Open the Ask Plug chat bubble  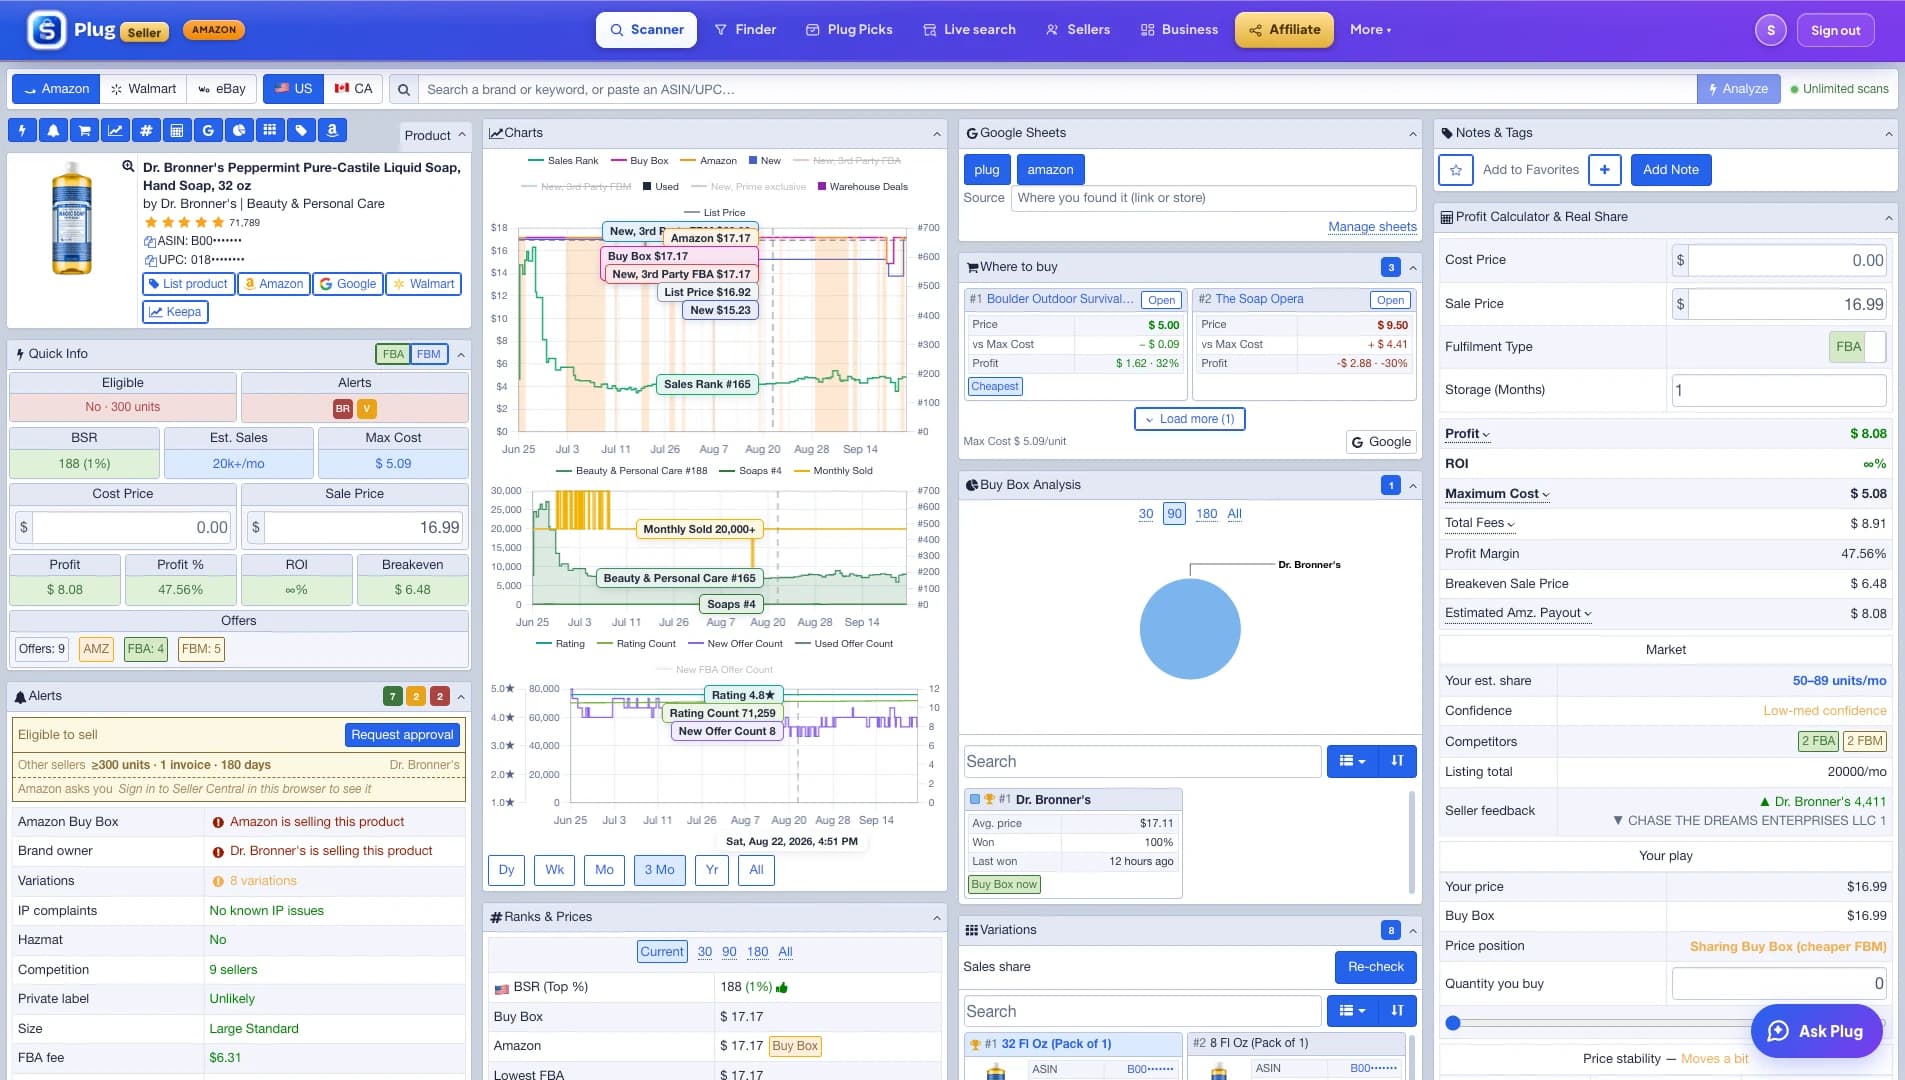[1816, 1031]
